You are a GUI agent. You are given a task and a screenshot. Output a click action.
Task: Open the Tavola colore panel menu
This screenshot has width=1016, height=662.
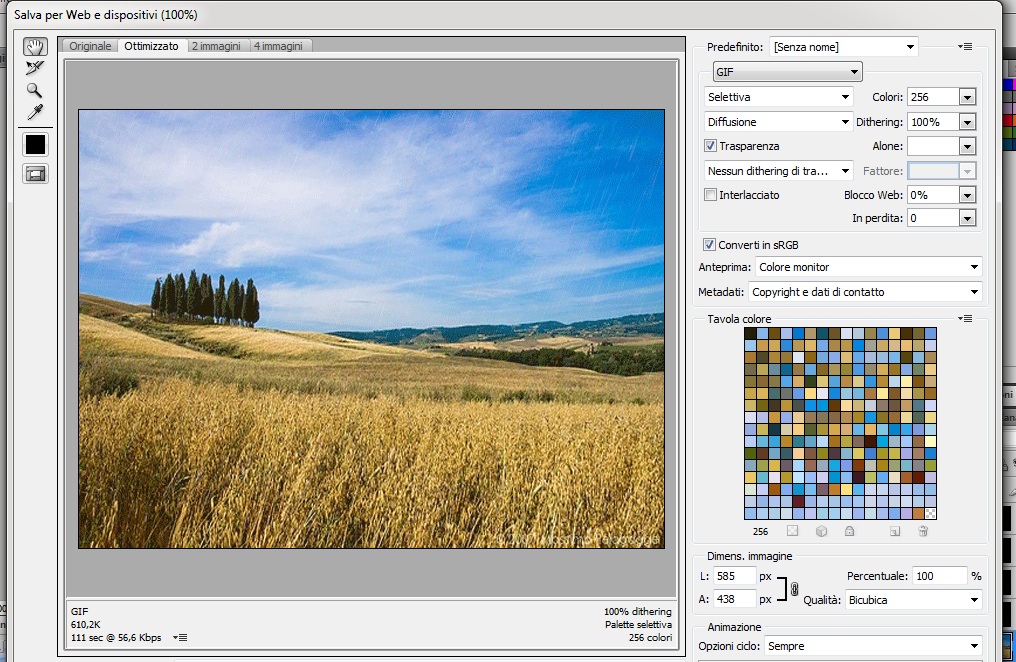pyautogui.click(x=964, y=318)
